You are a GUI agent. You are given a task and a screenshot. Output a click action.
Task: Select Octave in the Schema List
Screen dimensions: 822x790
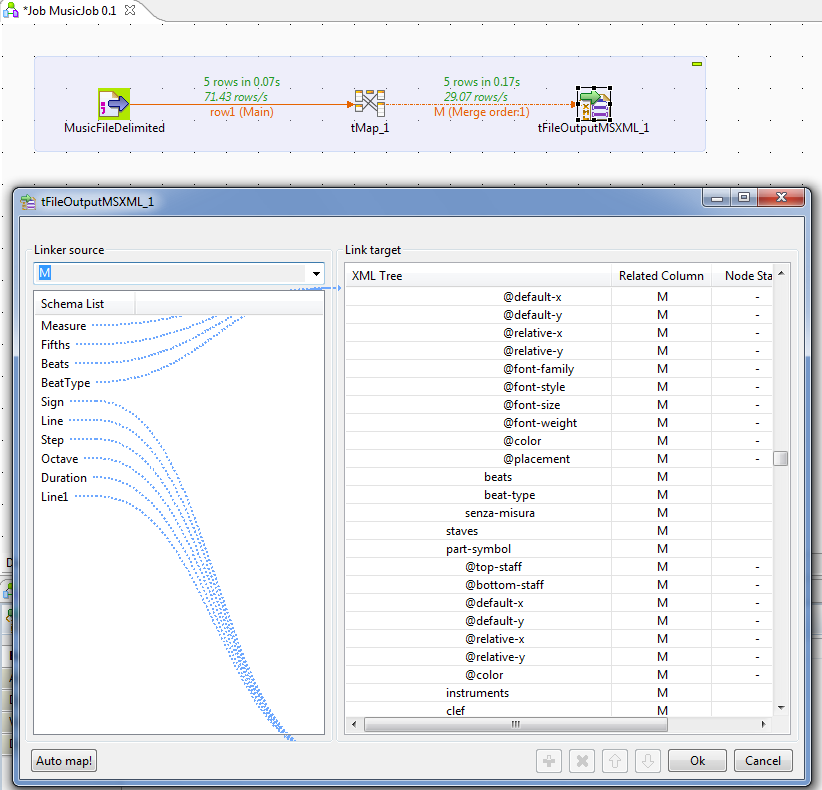[x=61, y=458]
